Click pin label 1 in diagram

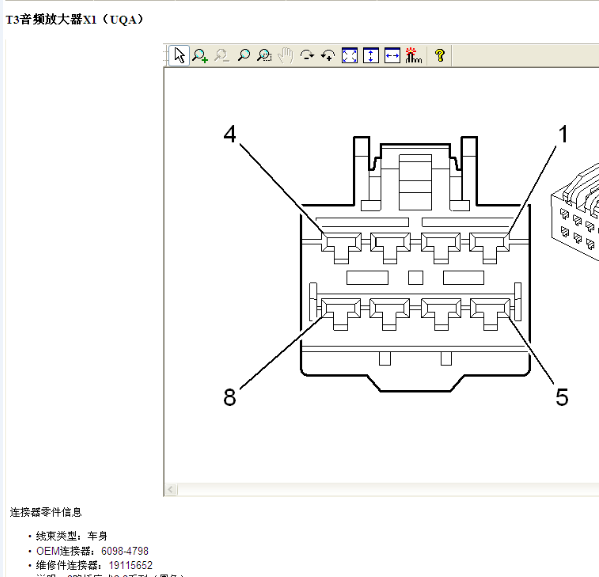[x=563, y=134]
